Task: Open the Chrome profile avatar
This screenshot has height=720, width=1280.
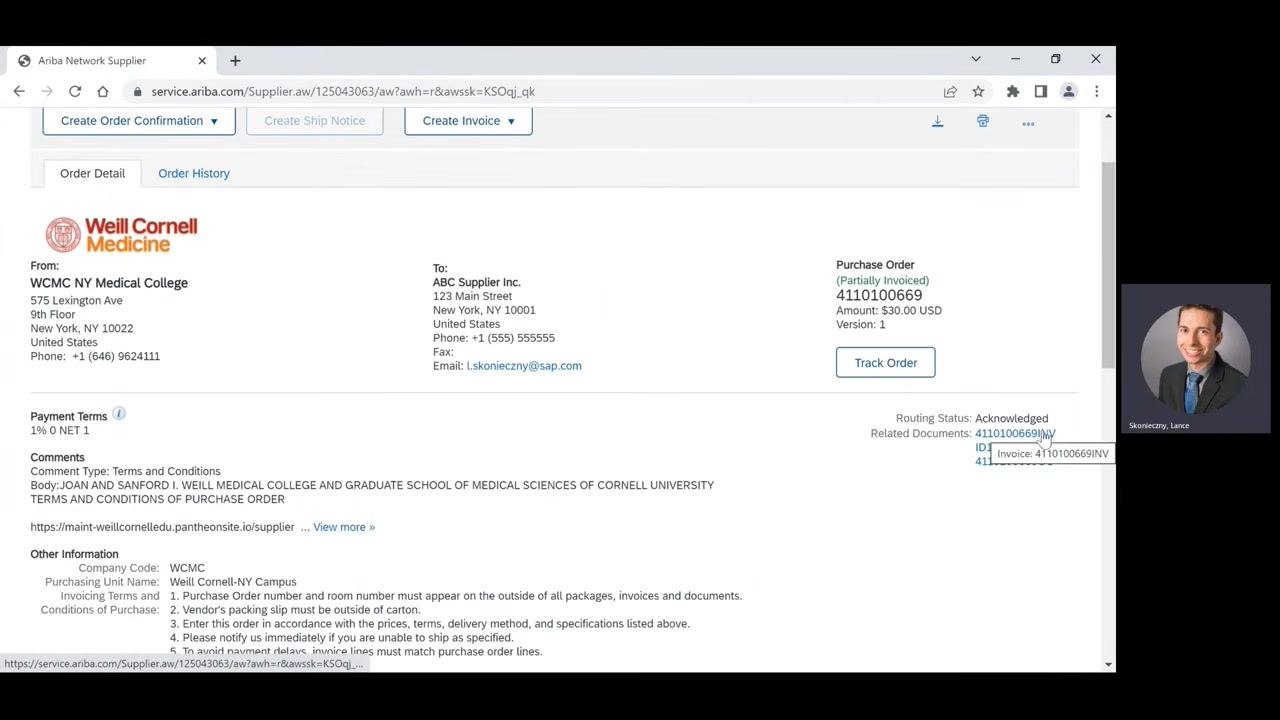Action: point(1068,91)
